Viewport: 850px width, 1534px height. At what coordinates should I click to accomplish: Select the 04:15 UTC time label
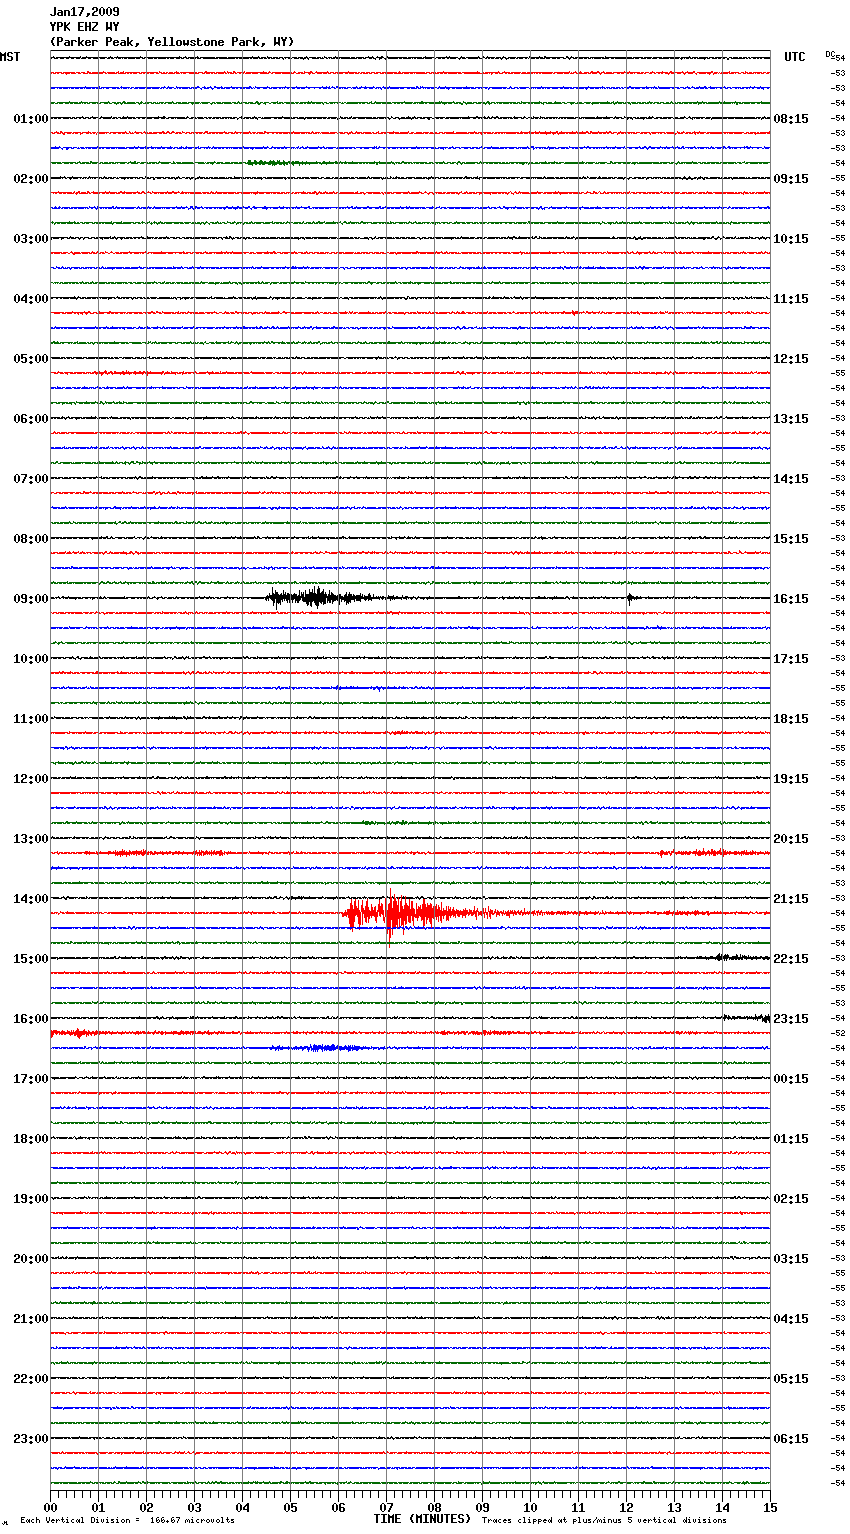point(791,1319)
